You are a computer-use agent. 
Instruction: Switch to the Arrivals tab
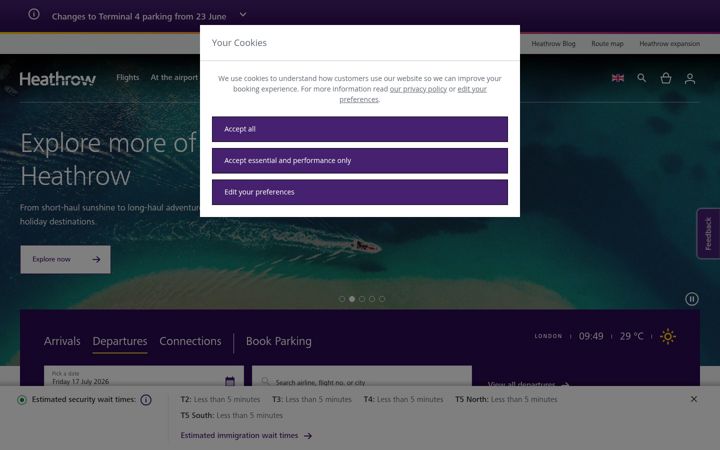point(62,341)
